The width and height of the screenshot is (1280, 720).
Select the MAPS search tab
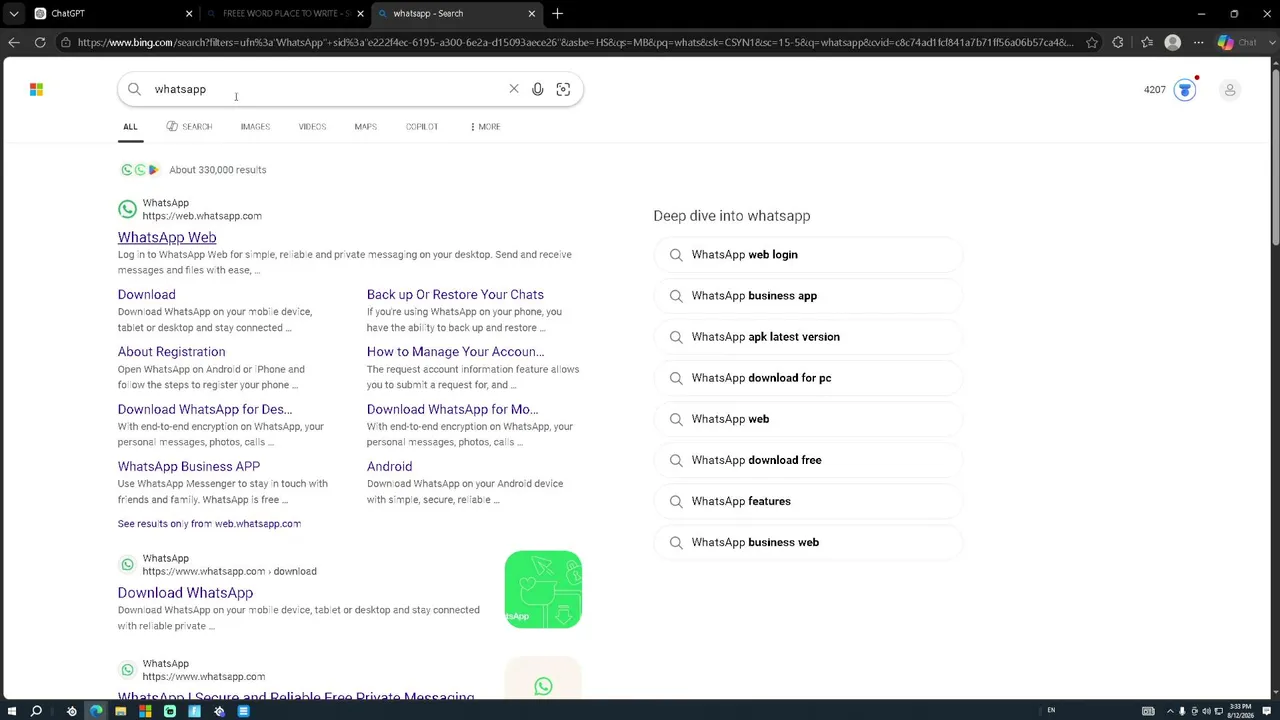tap(365, 127)
